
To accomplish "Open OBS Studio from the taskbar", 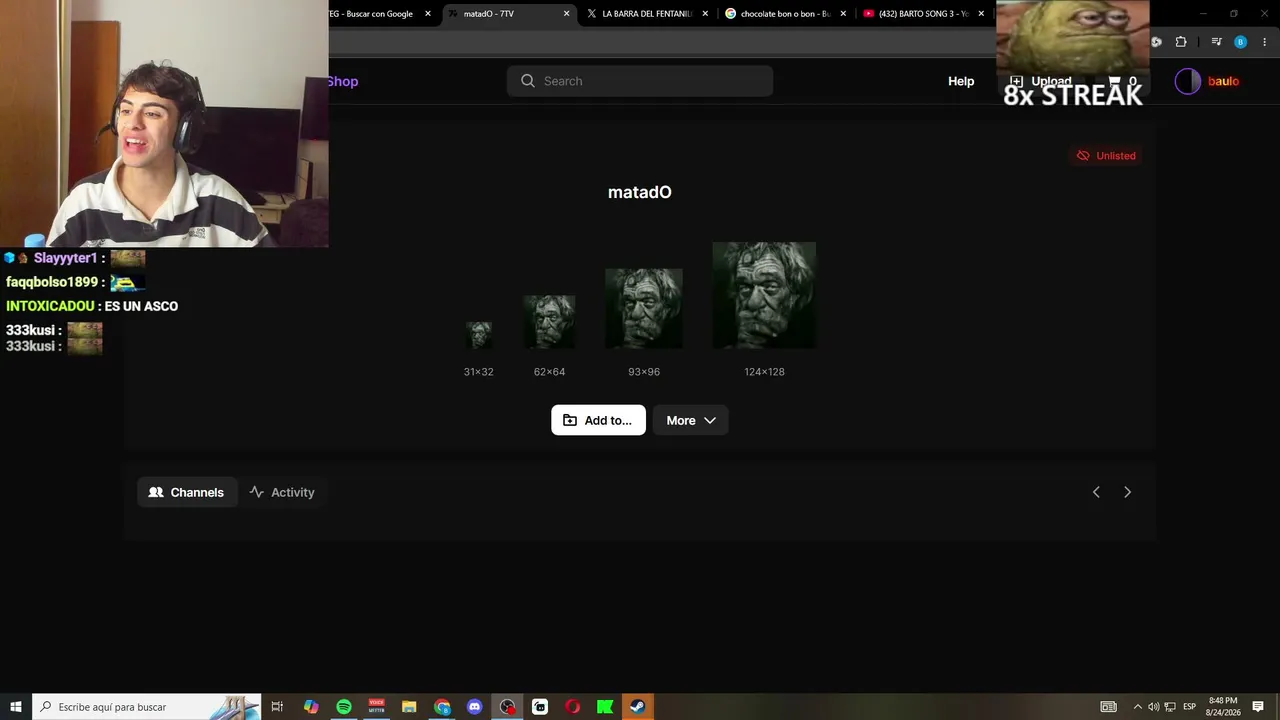I will tap(508, 707).
